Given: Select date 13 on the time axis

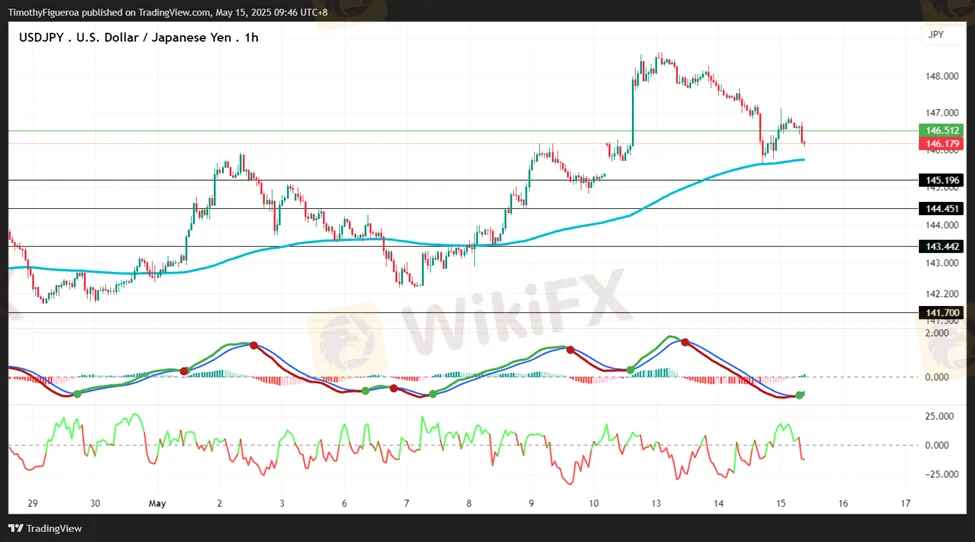Looking at the screenshot, I should 656,504.
